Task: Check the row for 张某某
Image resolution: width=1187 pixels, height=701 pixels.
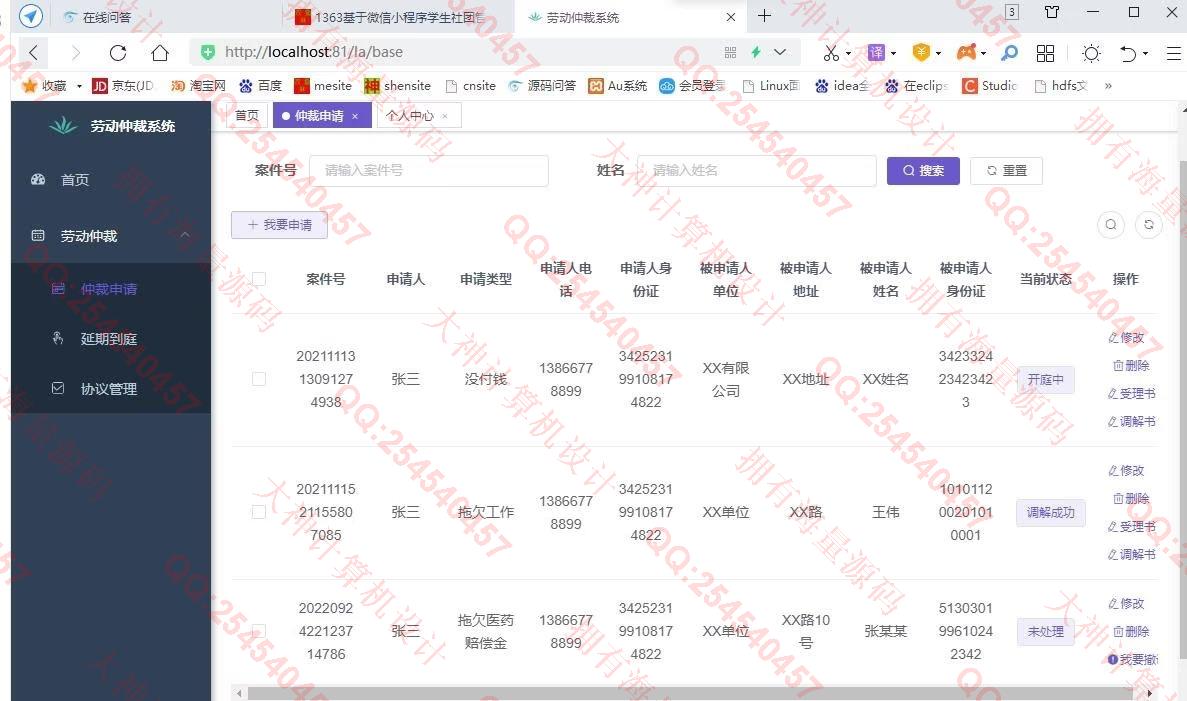Action: coord(259,631)
